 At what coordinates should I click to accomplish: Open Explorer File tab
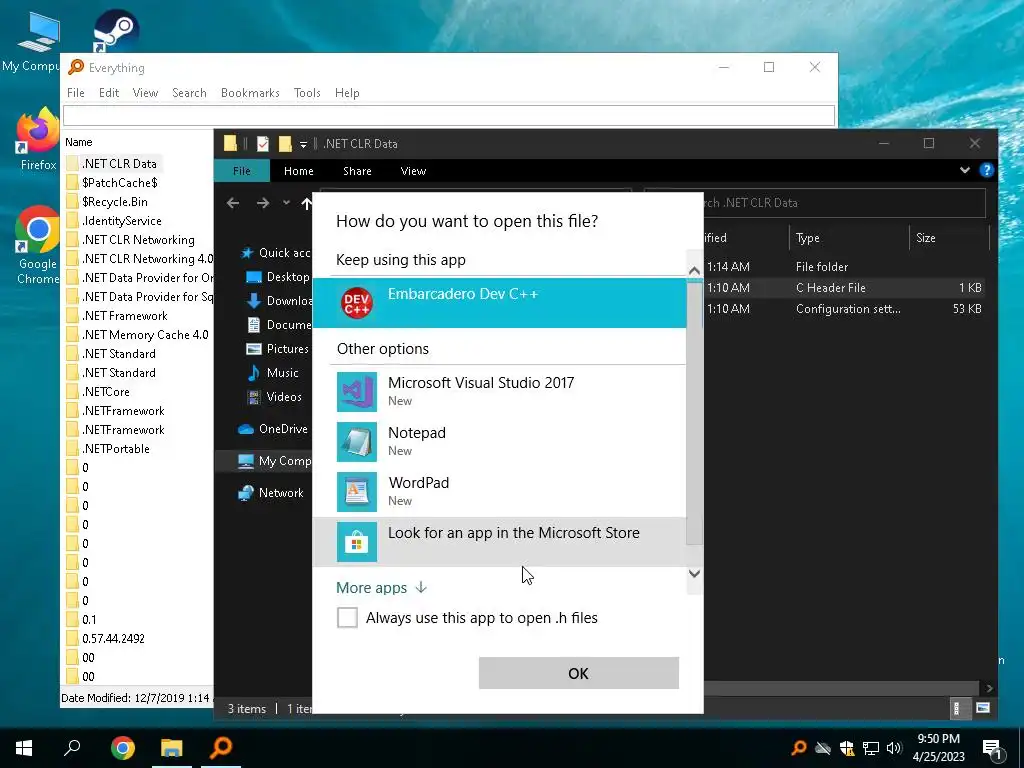(242, 170)
